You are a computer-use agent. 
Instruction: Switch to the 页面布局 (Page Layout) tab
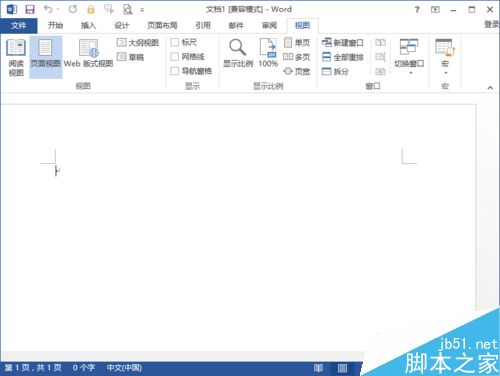[162, 25]
